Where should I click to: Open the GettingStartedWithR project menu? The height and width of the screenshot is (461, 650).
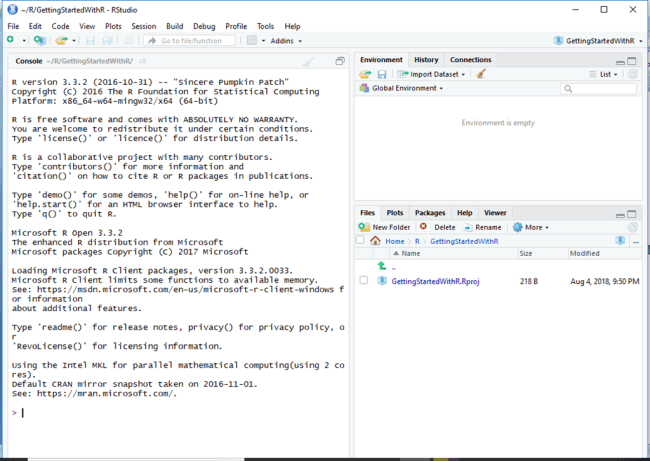[x=598, y=41]
